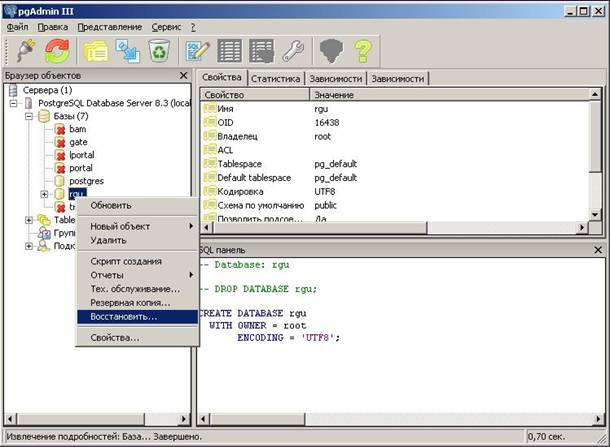Image resolution: width=610 pixels, height=447 pixels.
Task: Close the SQL панель pane
Action: pos(598,250)
